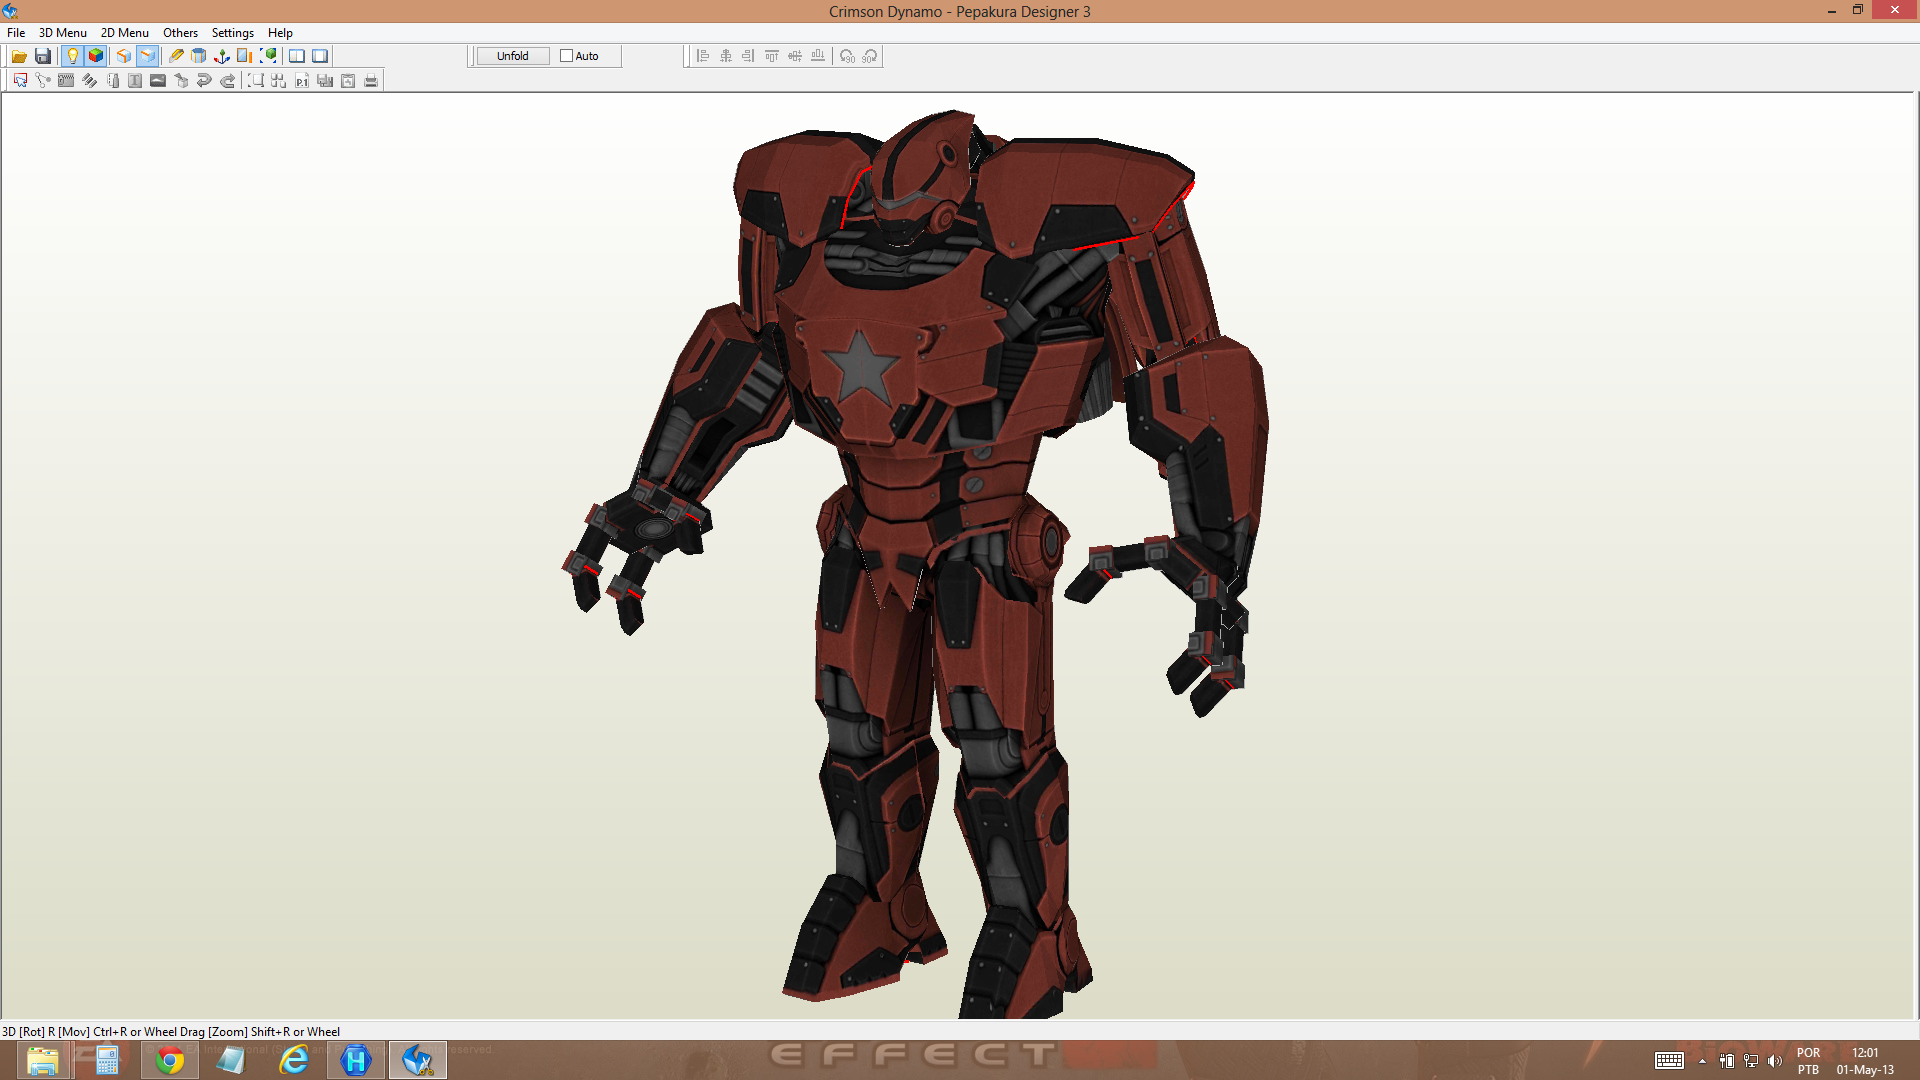Click the align left icon
This screenshot has width=1920, height=1080.
coord(703,56)
